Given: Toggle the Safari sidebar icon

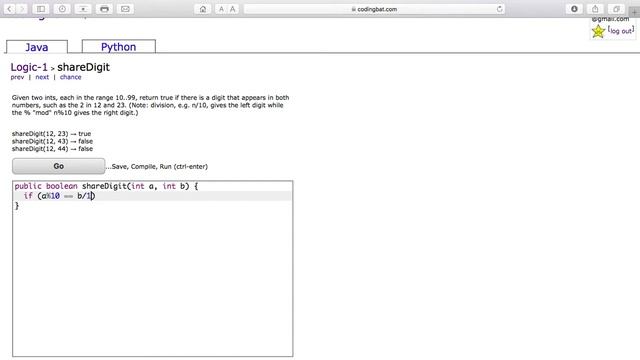Looking at the screenshot, I should point(41,9).
